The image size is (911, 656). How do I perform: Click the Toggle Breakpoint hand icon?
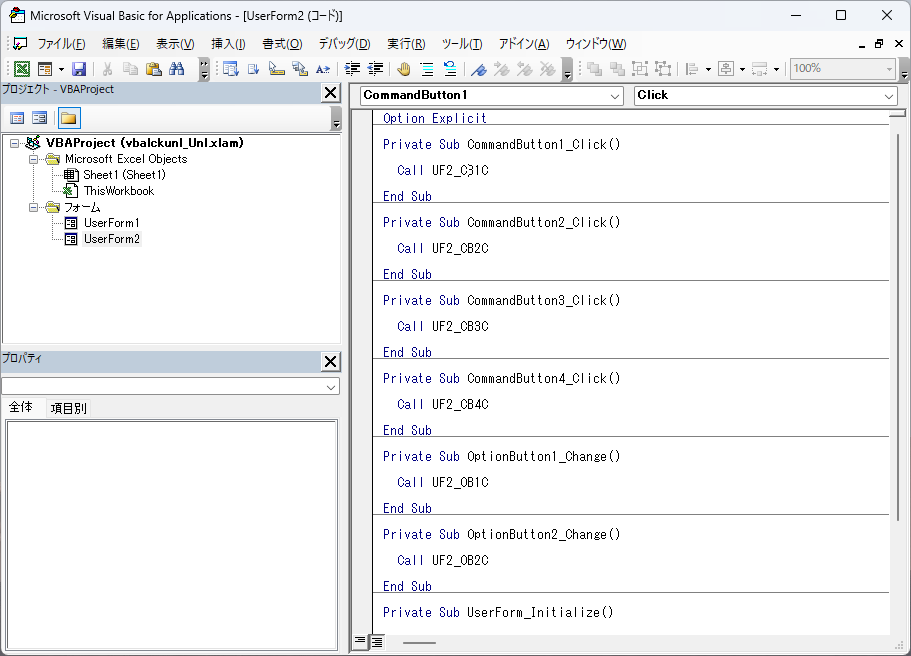click(404, 69)
